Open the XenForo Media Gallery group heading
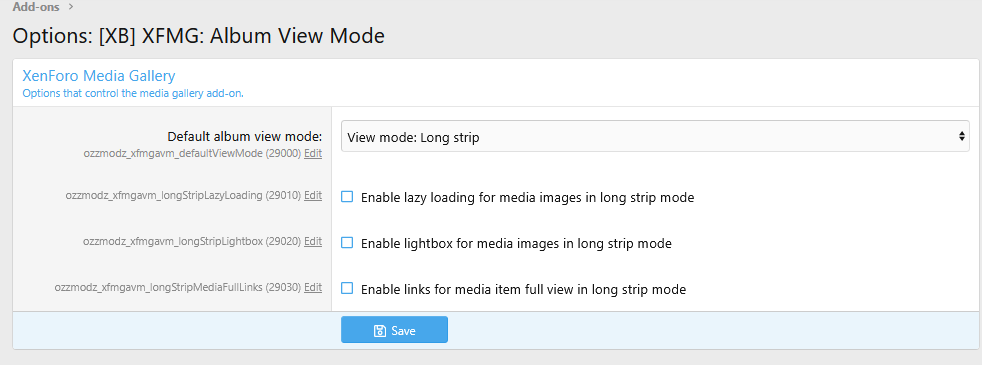Screen dimensions: 982x365 point(99,76)
